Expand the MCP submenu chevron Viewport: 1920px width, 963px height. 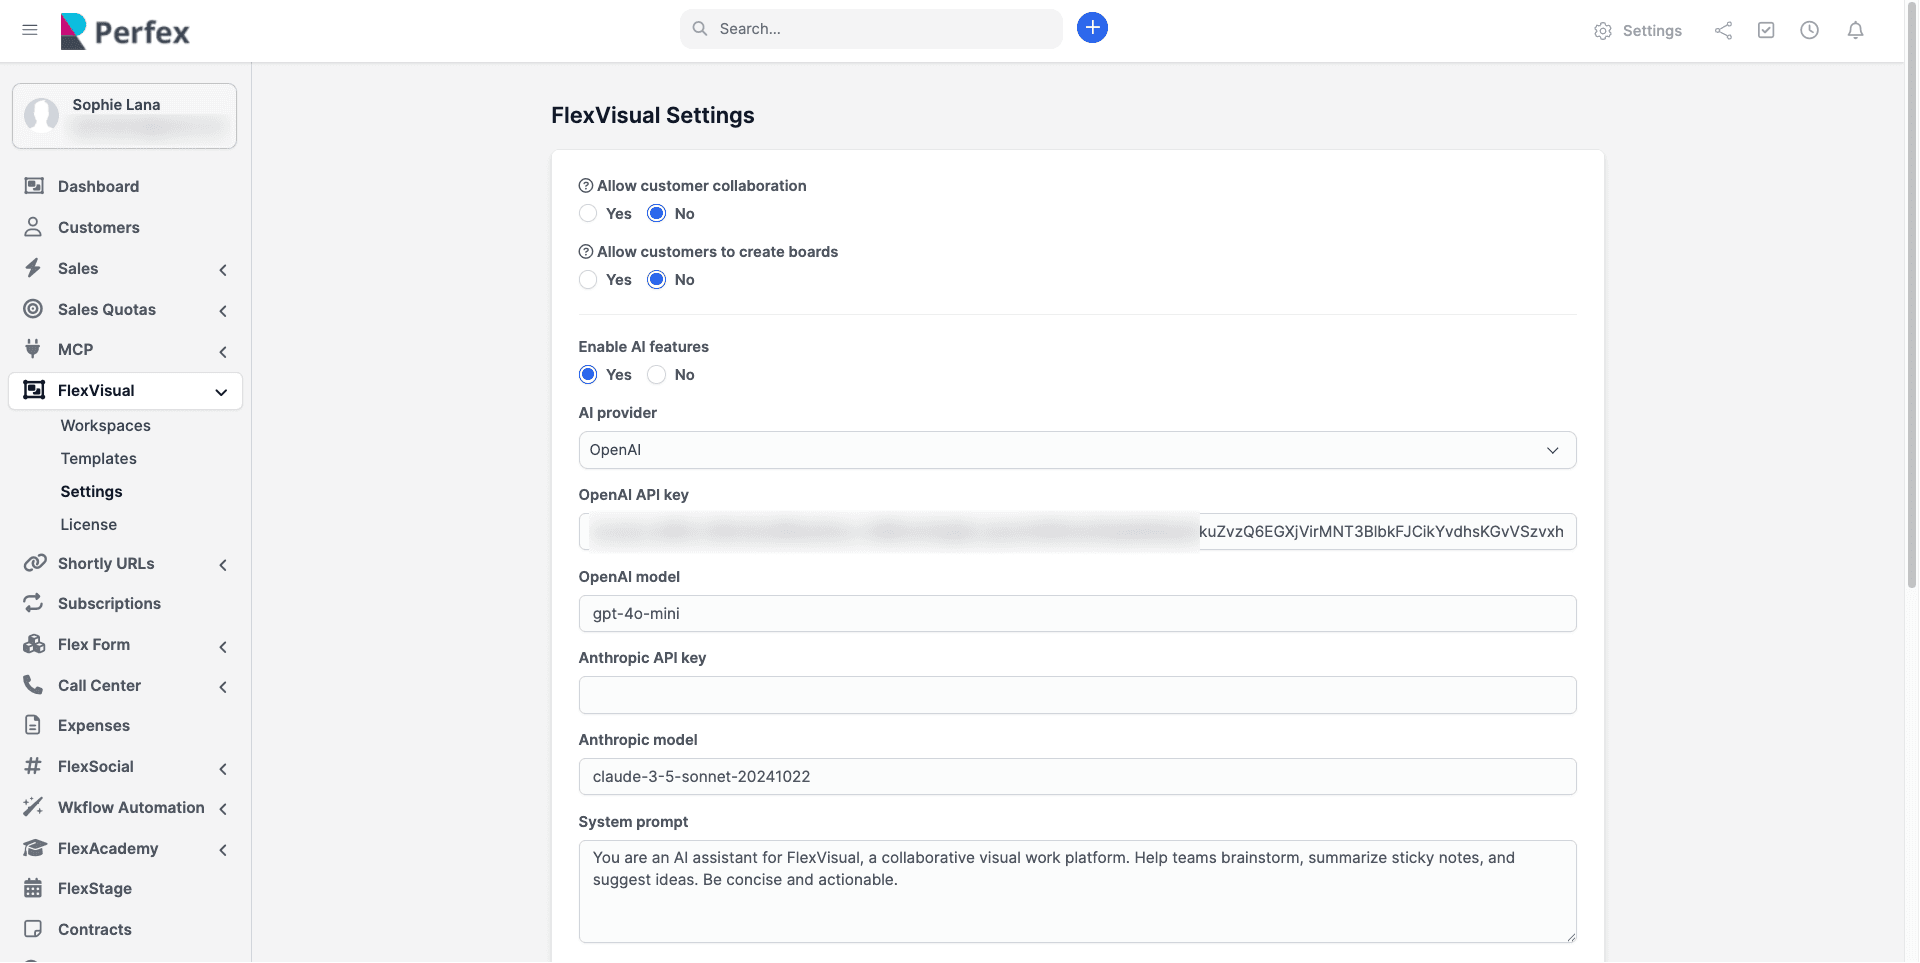[x=223, y=352]
